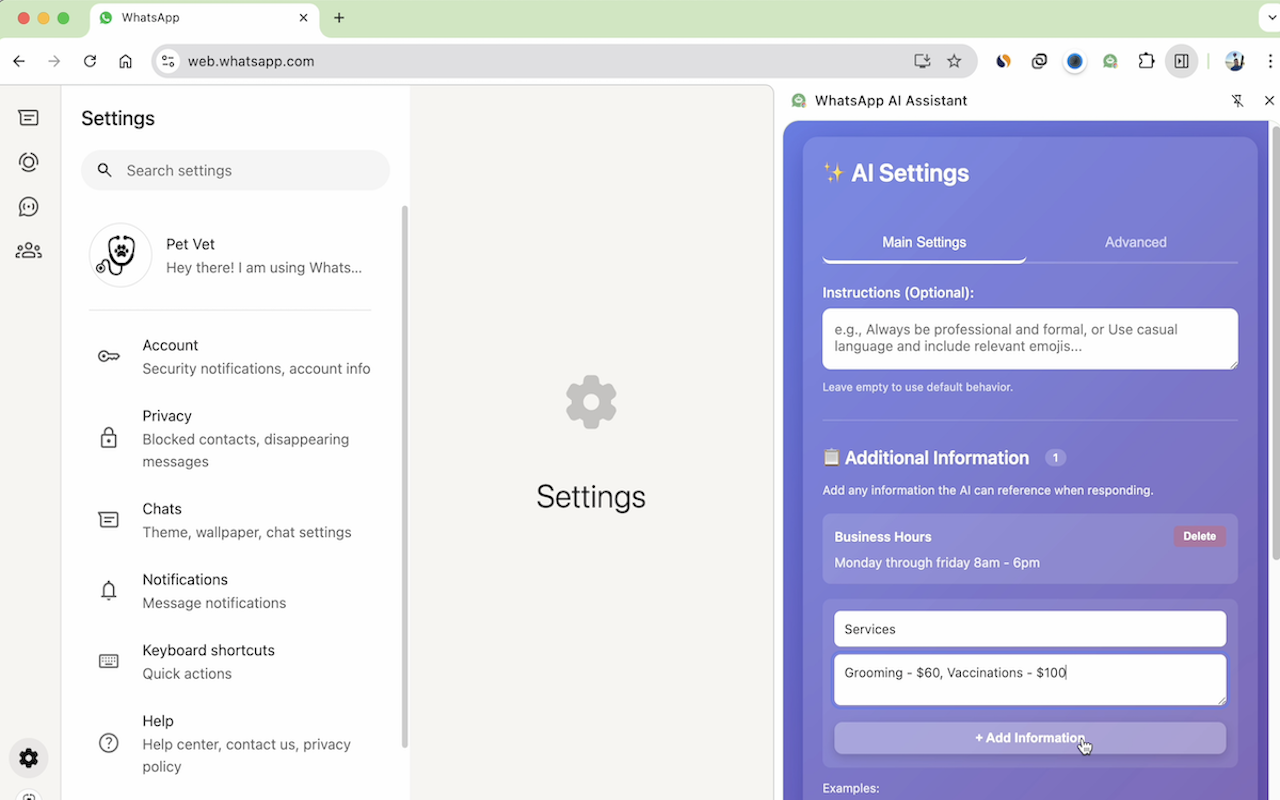Click the Business Hours text

(x=883, y=537)
